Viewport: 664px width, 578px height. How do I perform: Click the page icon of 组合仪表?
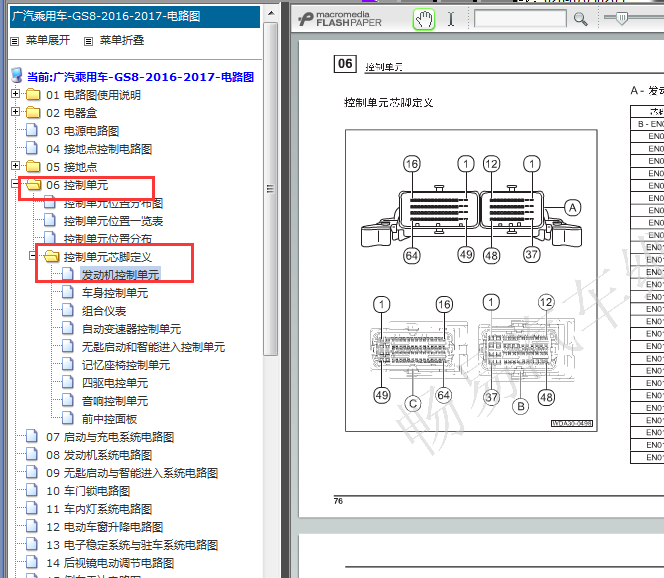68,310
